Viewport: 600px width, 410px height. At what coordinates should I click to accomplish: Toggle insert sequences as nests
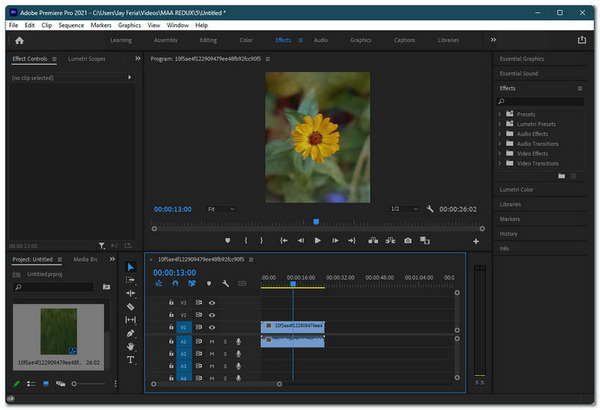[x=158, y=284]
